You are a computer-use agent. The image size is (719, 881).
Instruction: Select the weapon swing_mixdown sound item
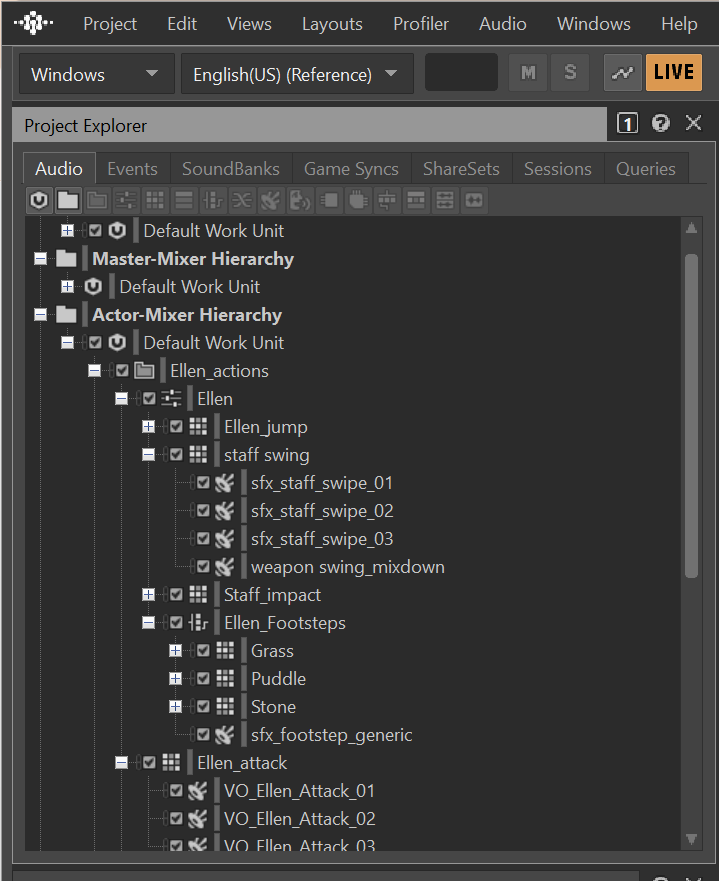[x=347, y=567]
